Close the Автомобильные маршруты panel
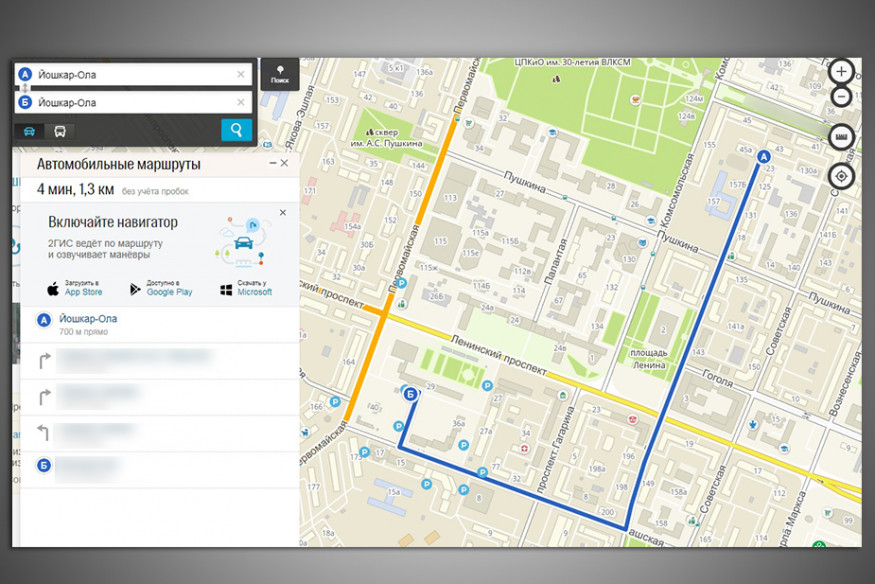 284,163
